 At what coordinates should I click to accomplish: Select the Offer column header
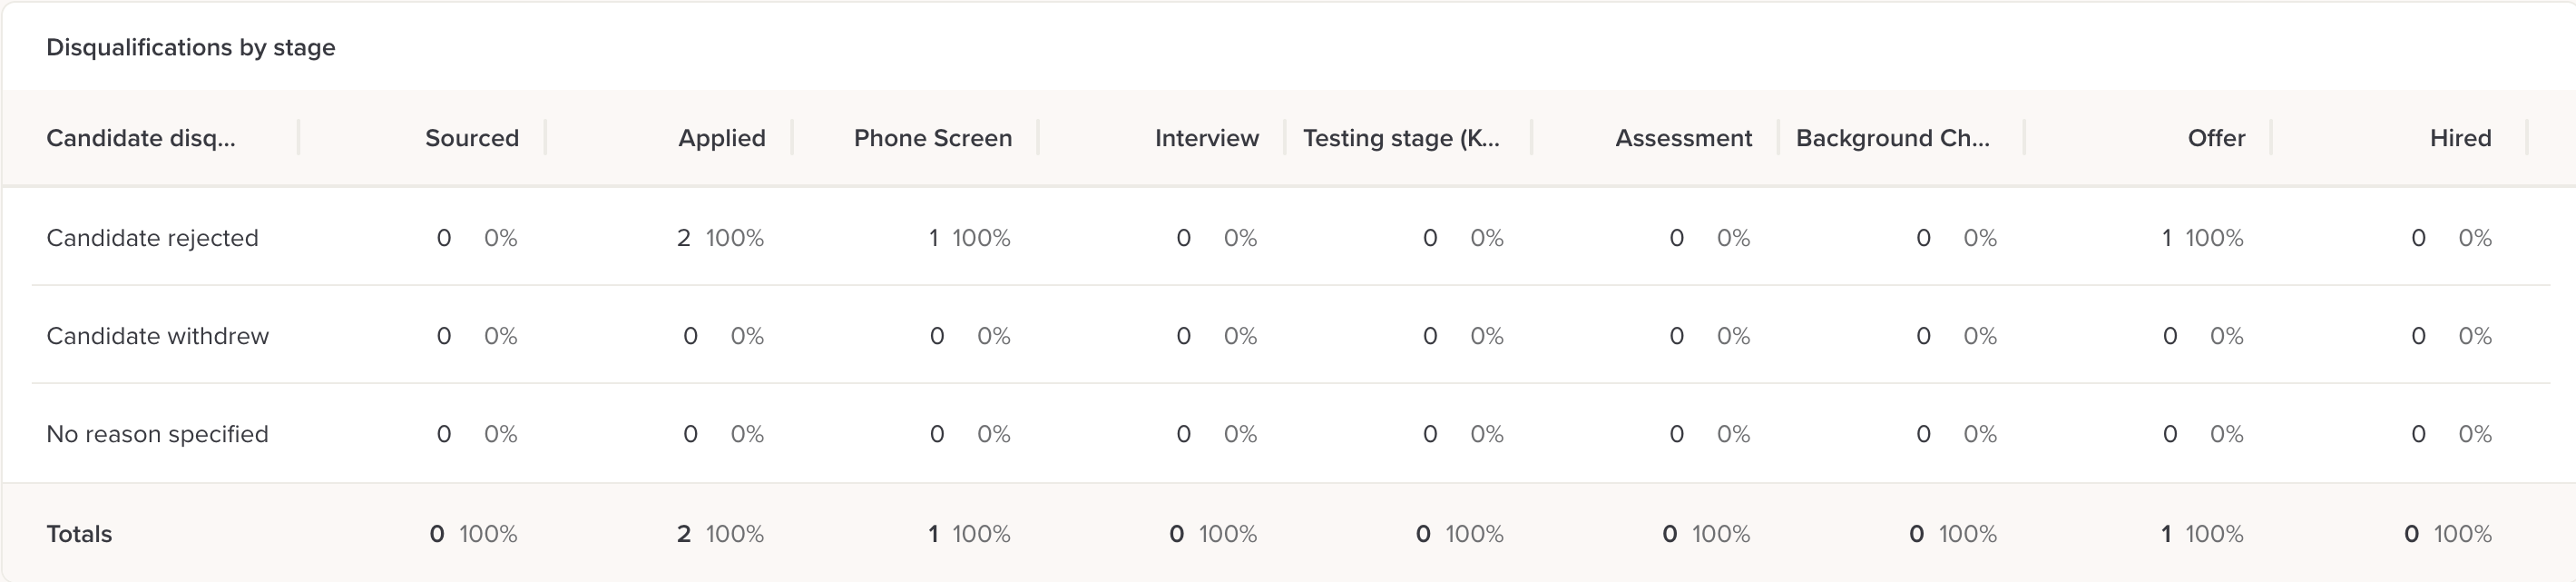point(2216,138)
